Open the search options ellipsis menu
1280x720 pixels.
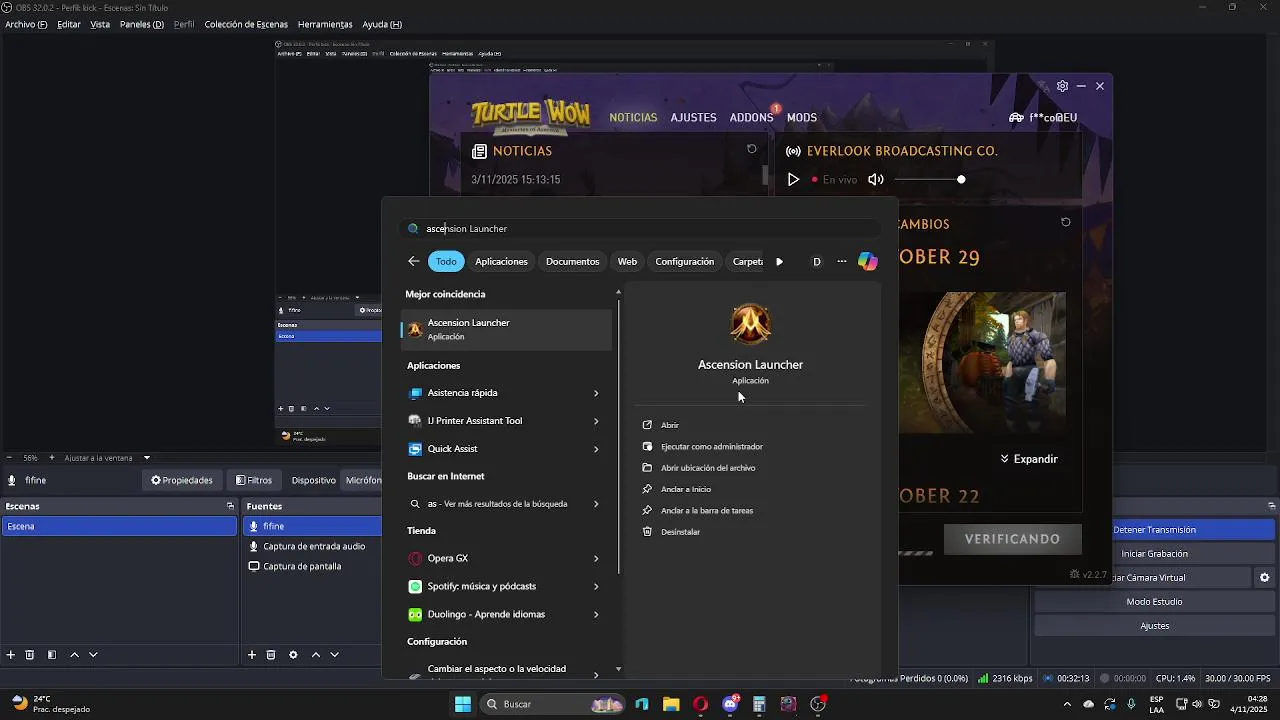pos(841,261)
